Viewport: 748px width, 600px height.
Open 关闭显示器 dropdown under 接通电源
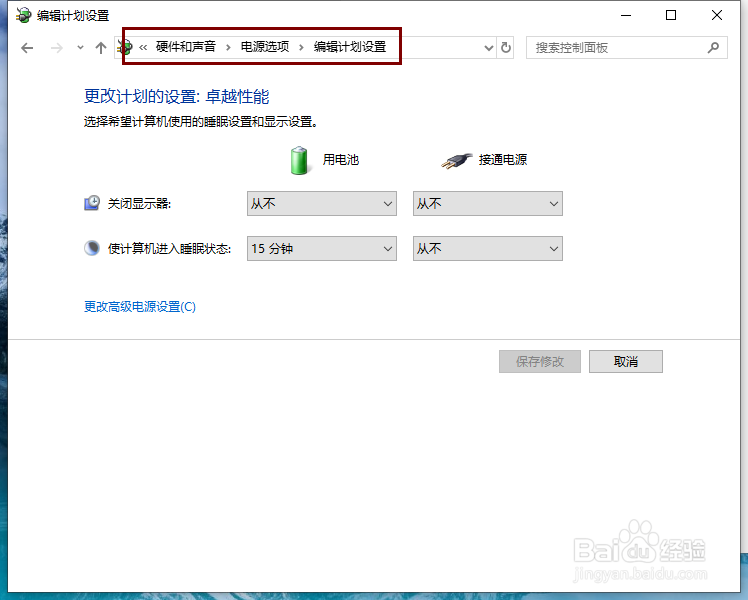click(x=488, y=204)
